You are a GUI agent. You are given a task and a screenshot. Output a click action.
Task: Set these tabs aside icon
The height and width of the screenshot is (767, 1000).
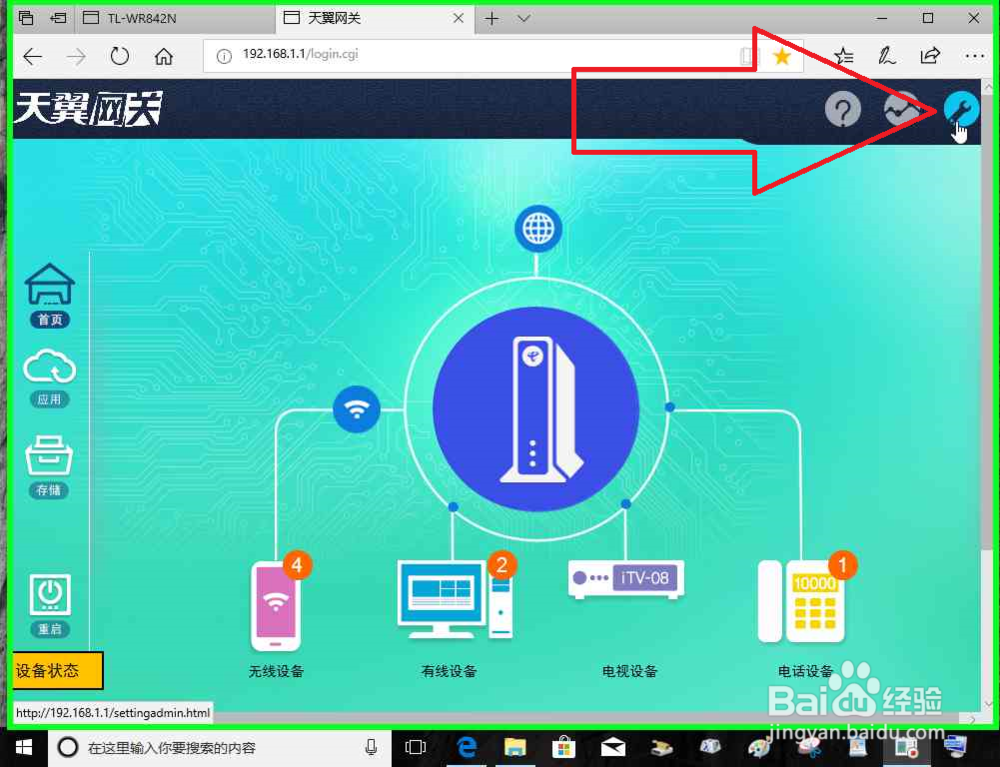pyautogui.click(x=58, y=18)
